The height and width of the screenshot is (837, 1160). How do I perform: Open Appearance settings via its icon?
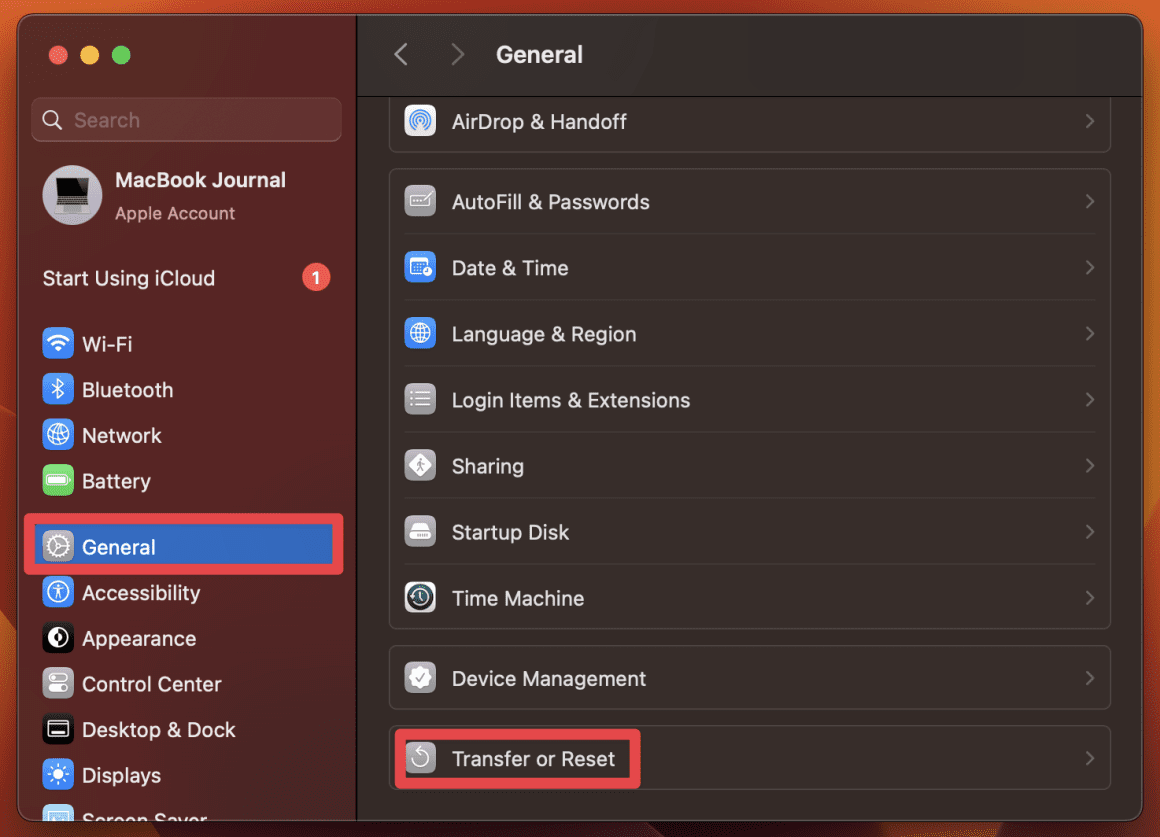point(58,638)
